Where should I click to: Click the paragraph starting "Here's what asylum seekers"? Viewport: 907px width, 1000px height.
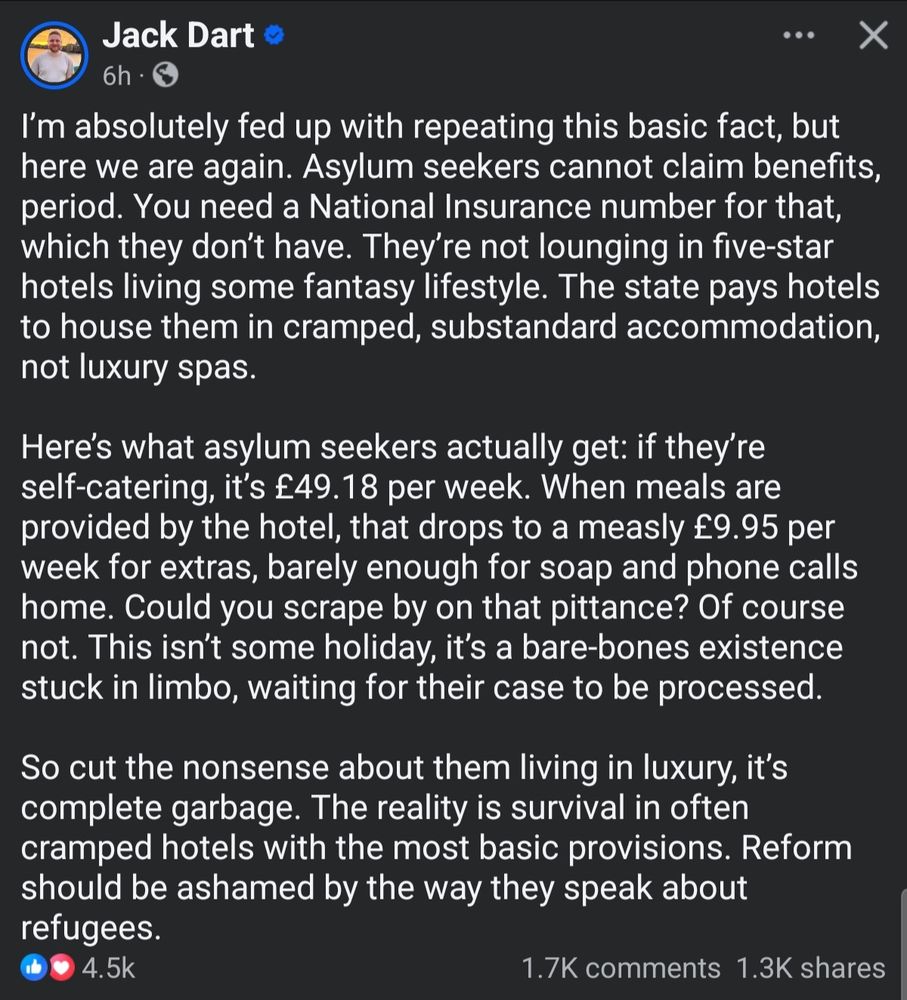[x=439, y=567]
